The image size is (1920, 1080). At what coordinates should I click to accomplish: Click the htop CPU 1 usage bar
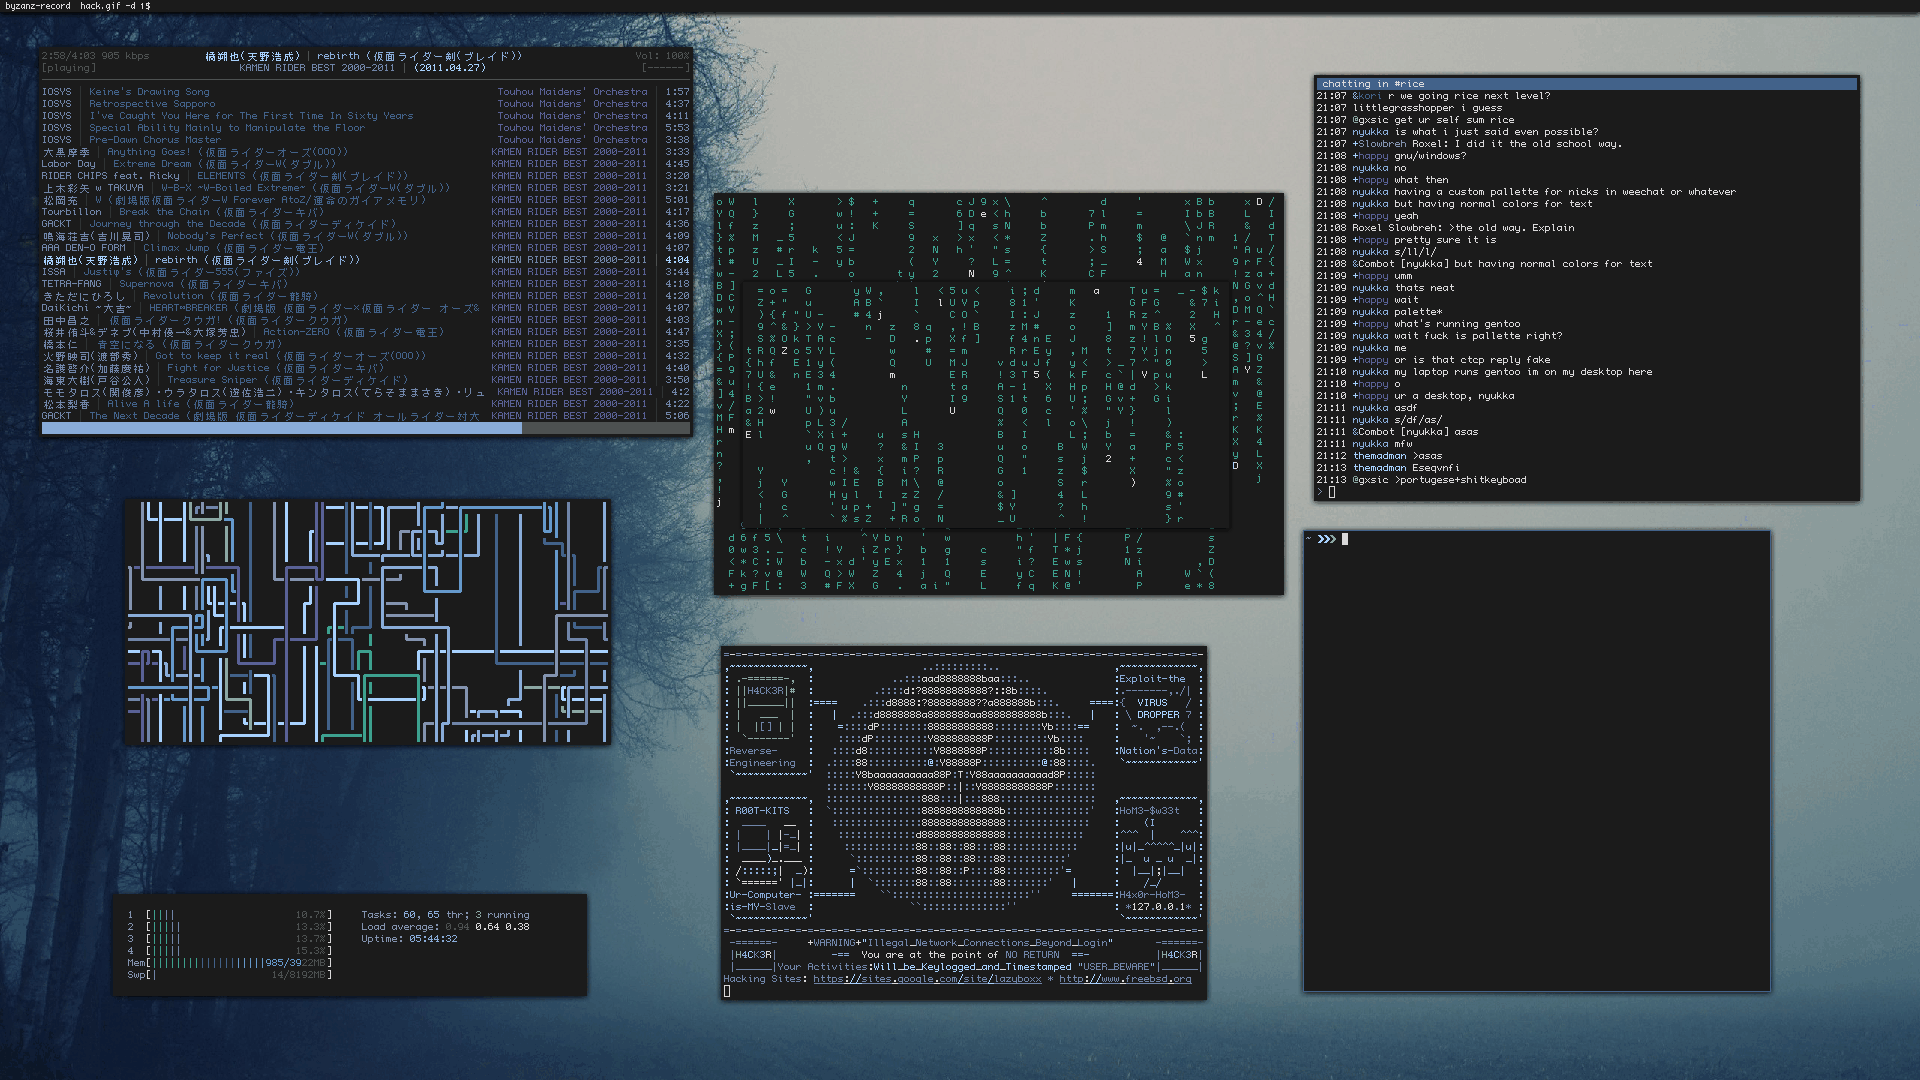238,915
